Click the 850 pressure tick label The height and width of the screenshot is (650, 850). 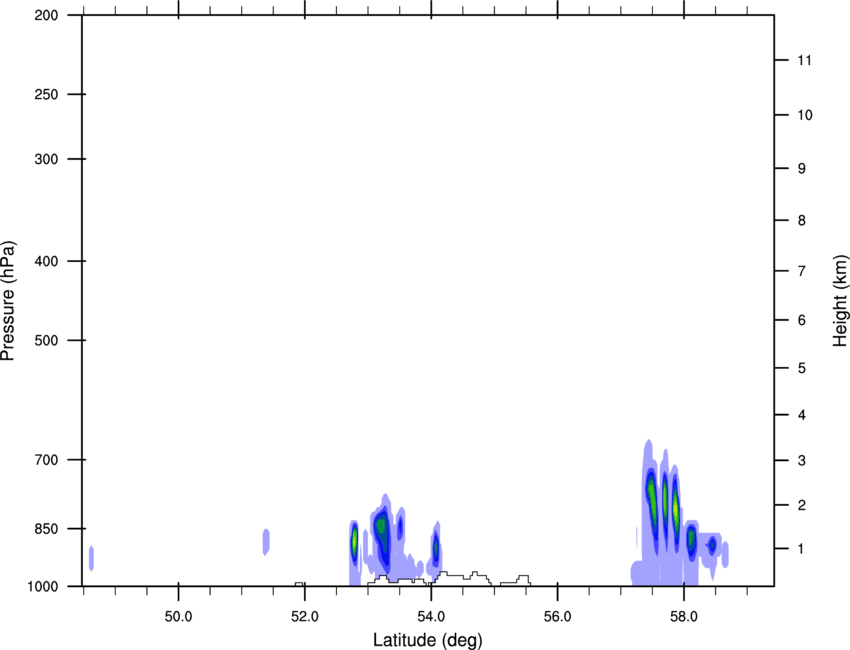pos(46,529)
